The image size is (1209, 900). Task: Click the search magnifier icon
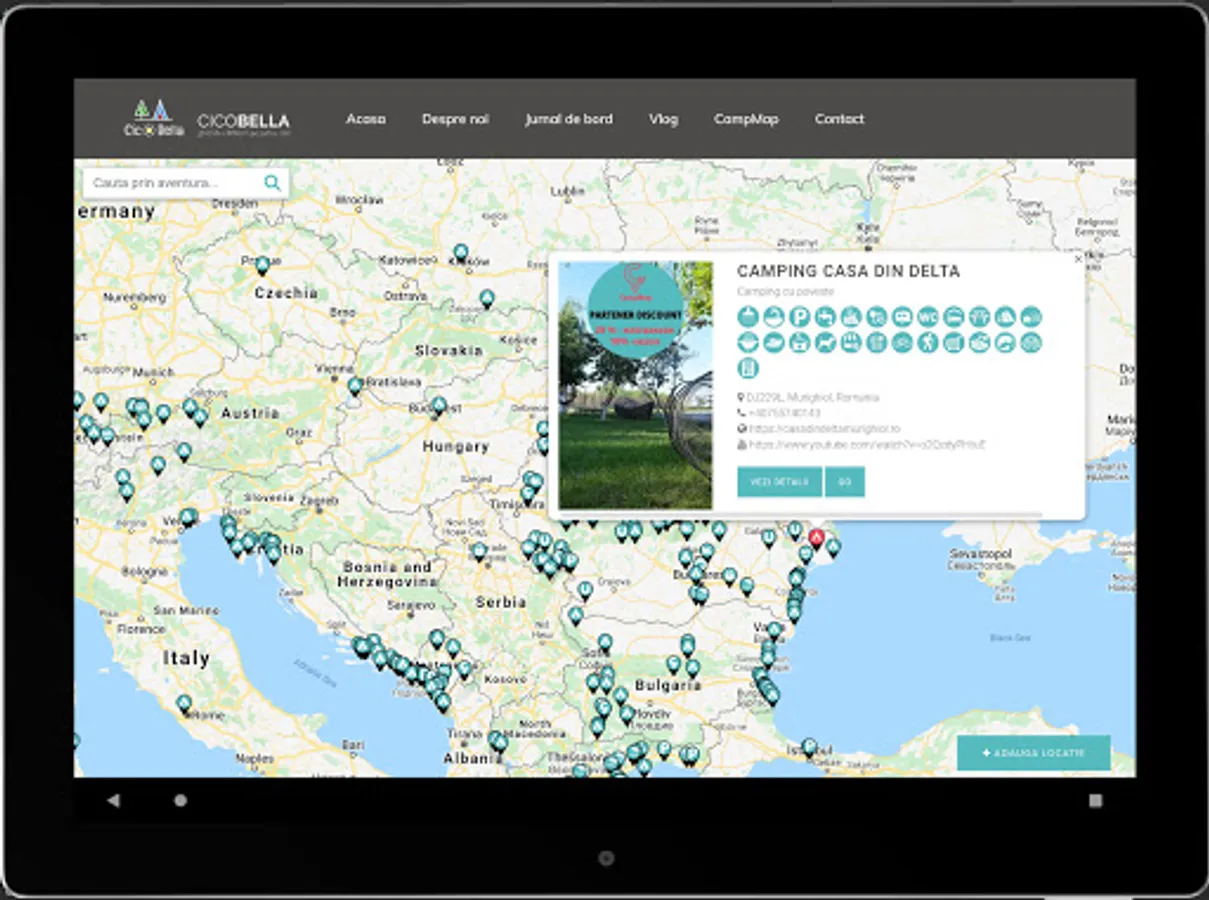point(272,183)
